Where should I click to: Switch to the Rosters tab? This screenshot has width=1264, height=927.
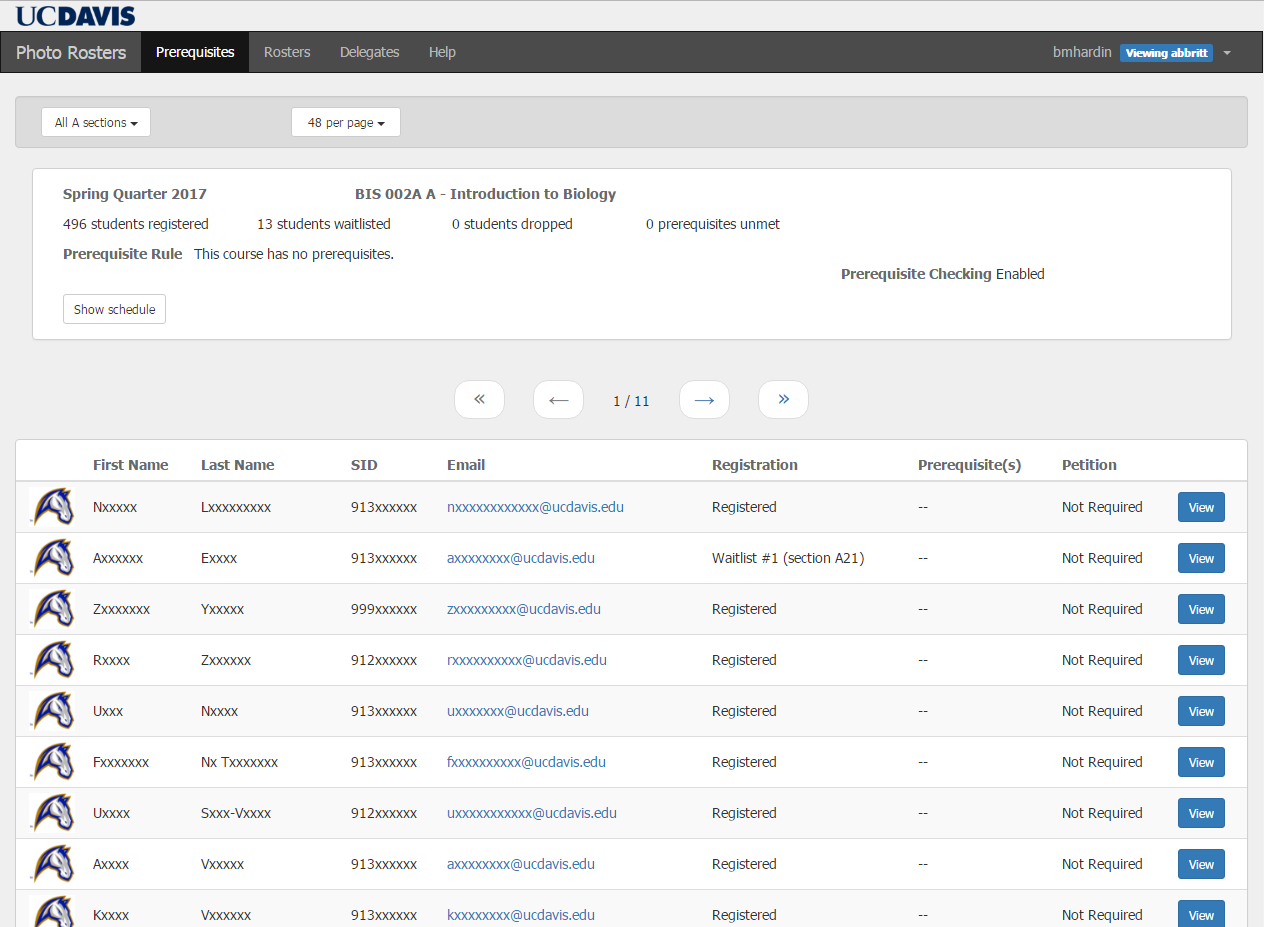287,52
